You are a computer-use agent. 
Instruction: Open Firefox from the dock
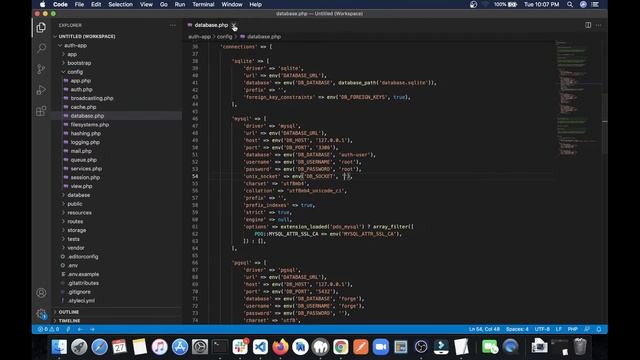(x=280, y=347)
